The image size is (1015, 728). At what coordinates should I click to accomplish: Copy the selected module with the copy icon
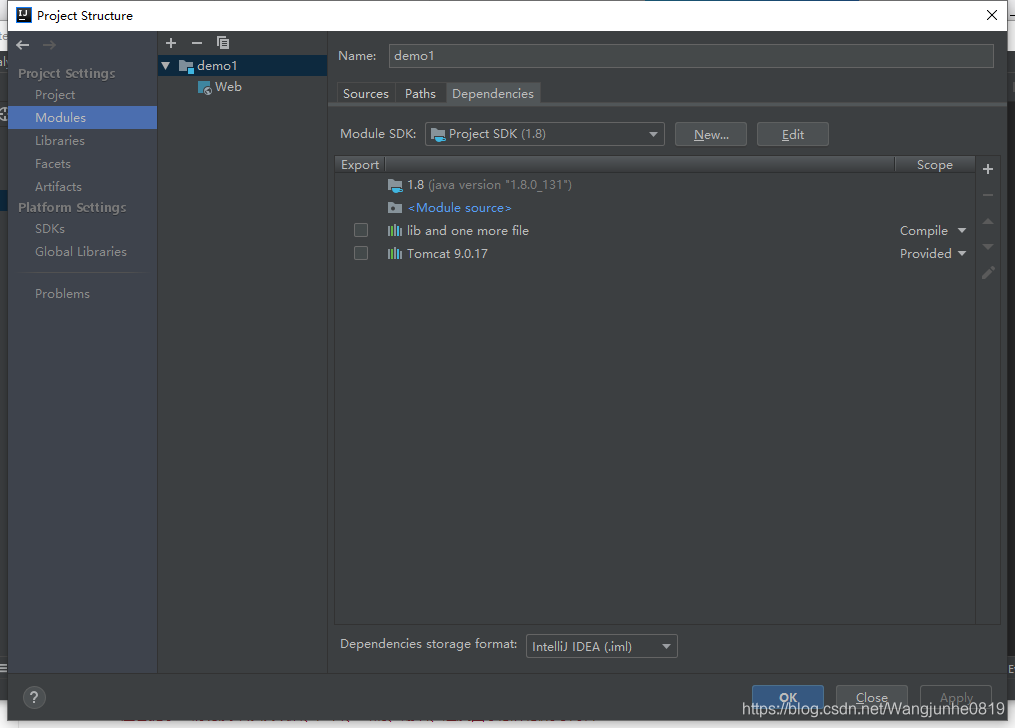[223, 43]
